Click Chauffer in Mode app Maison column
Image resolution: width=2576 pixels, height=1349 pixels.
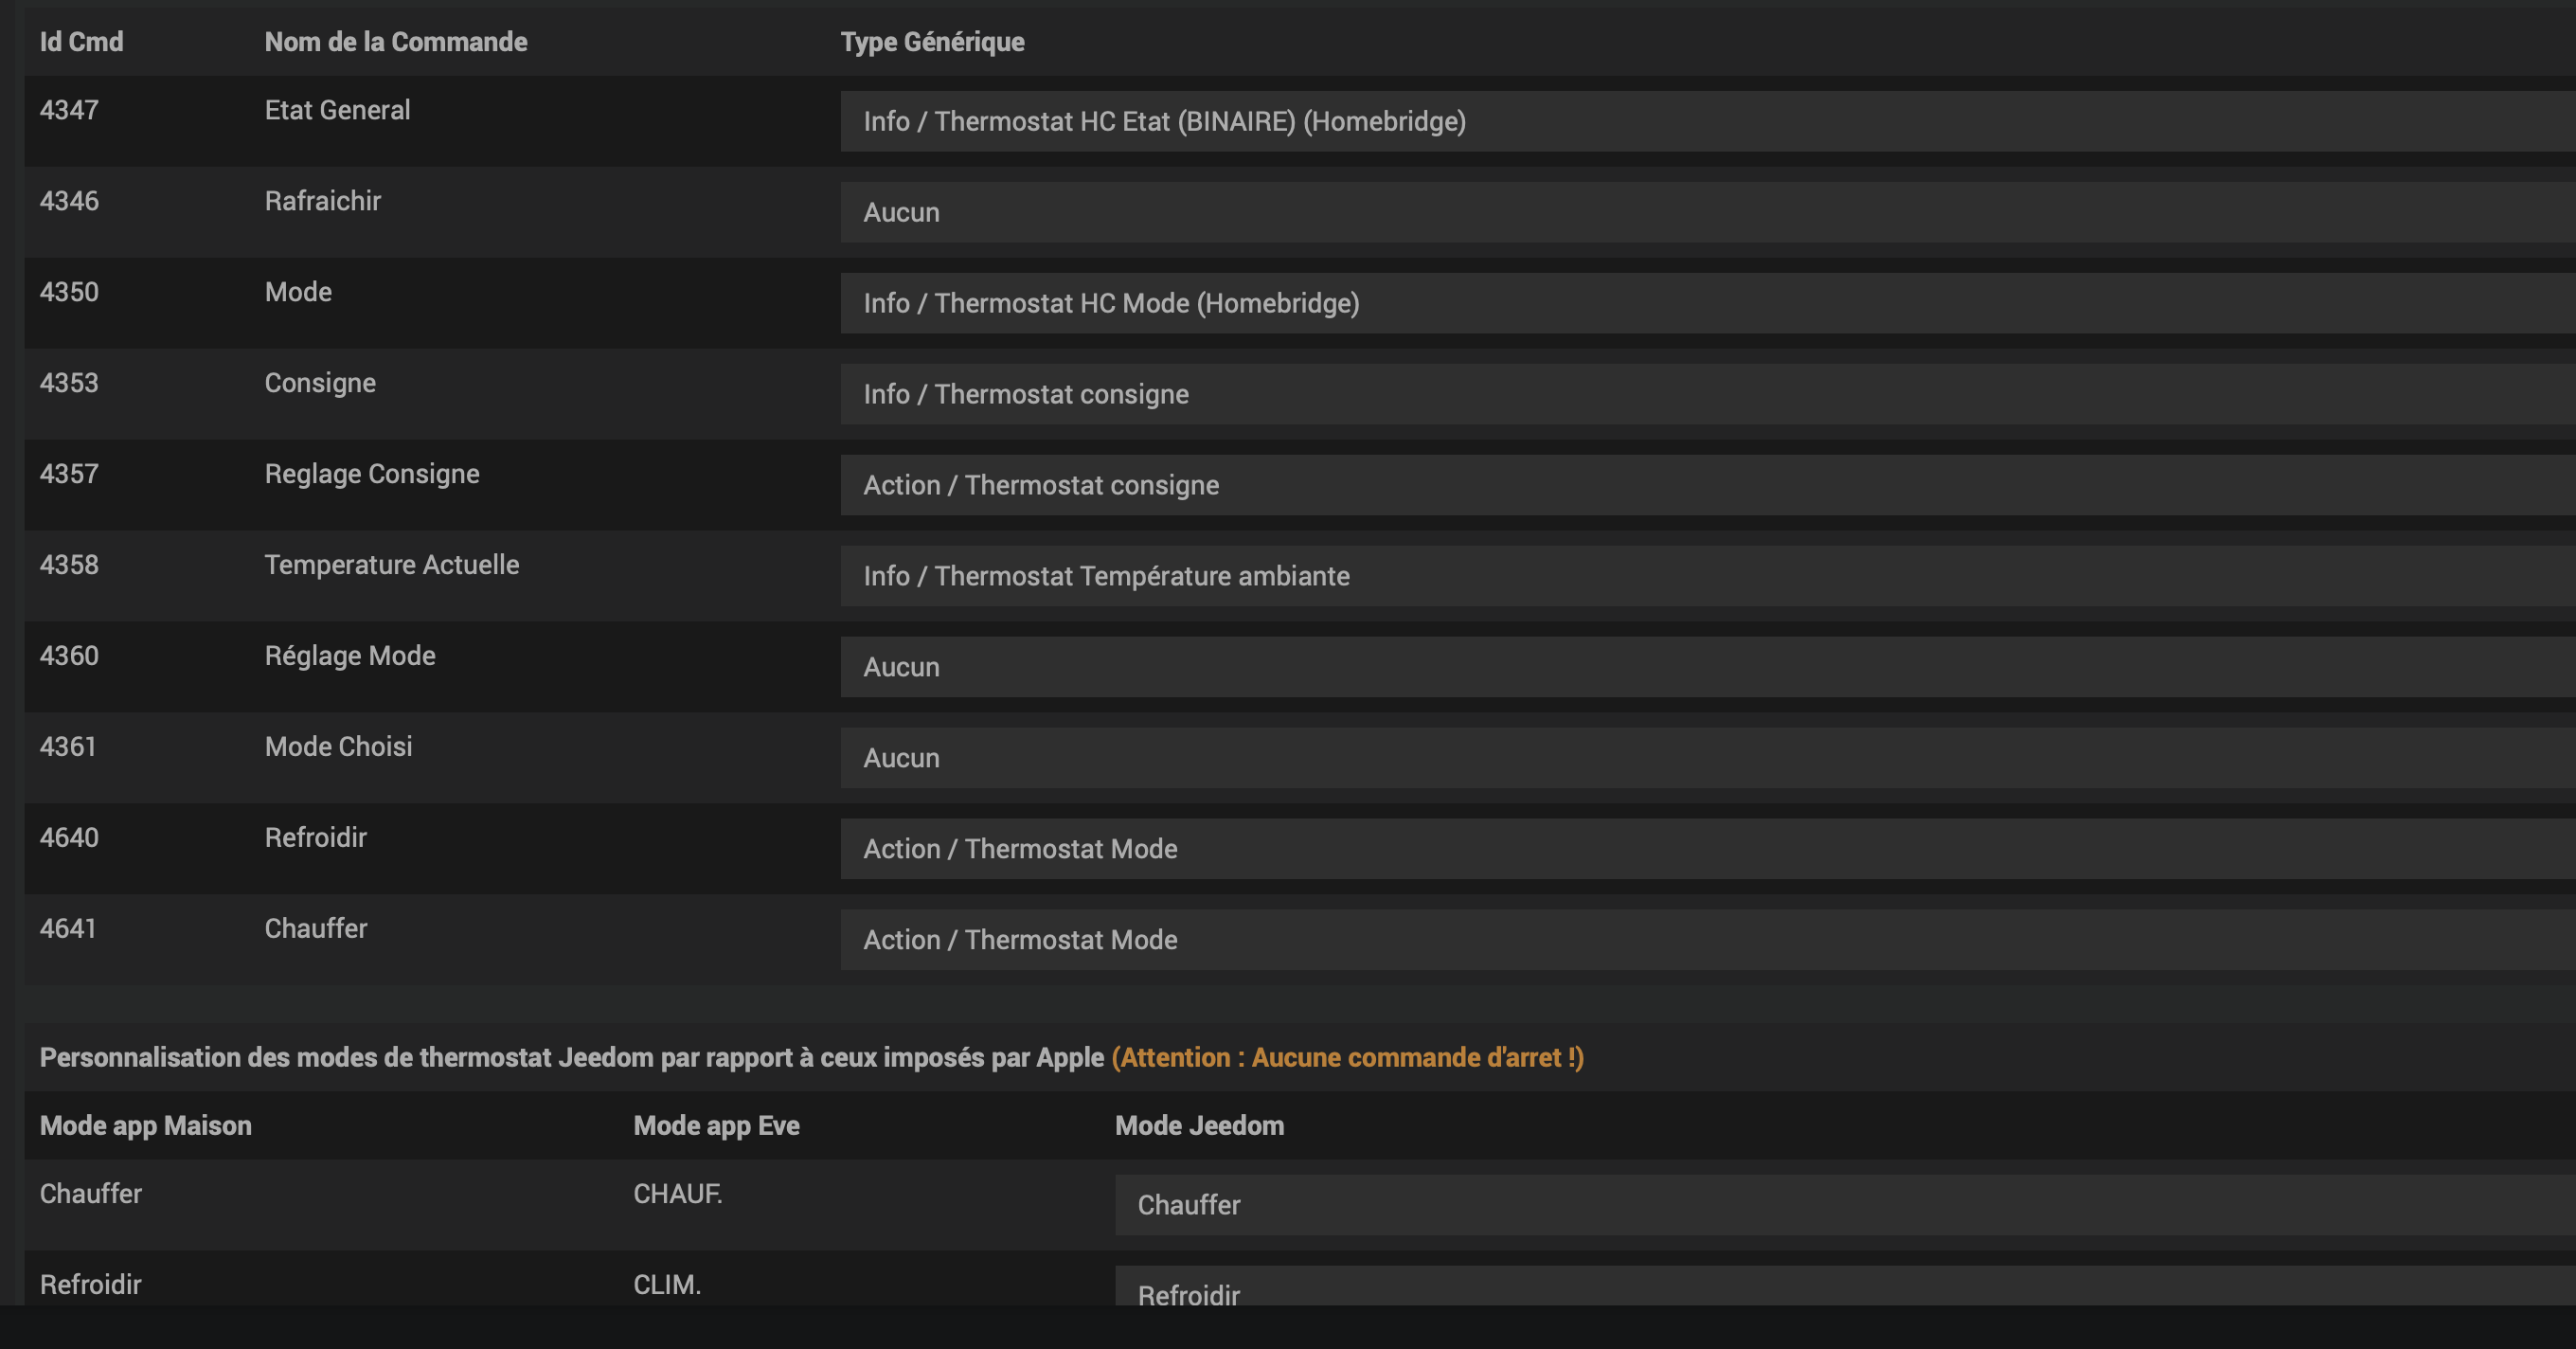91,1194
